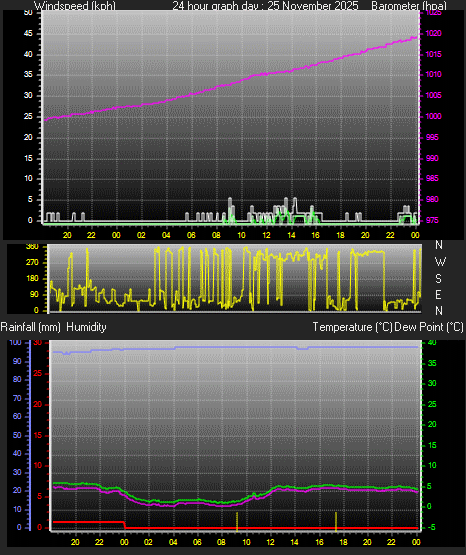Screen dimensions: 466x555
Task: Click the 100 value on the humidity axis
Action: point(16,342)
